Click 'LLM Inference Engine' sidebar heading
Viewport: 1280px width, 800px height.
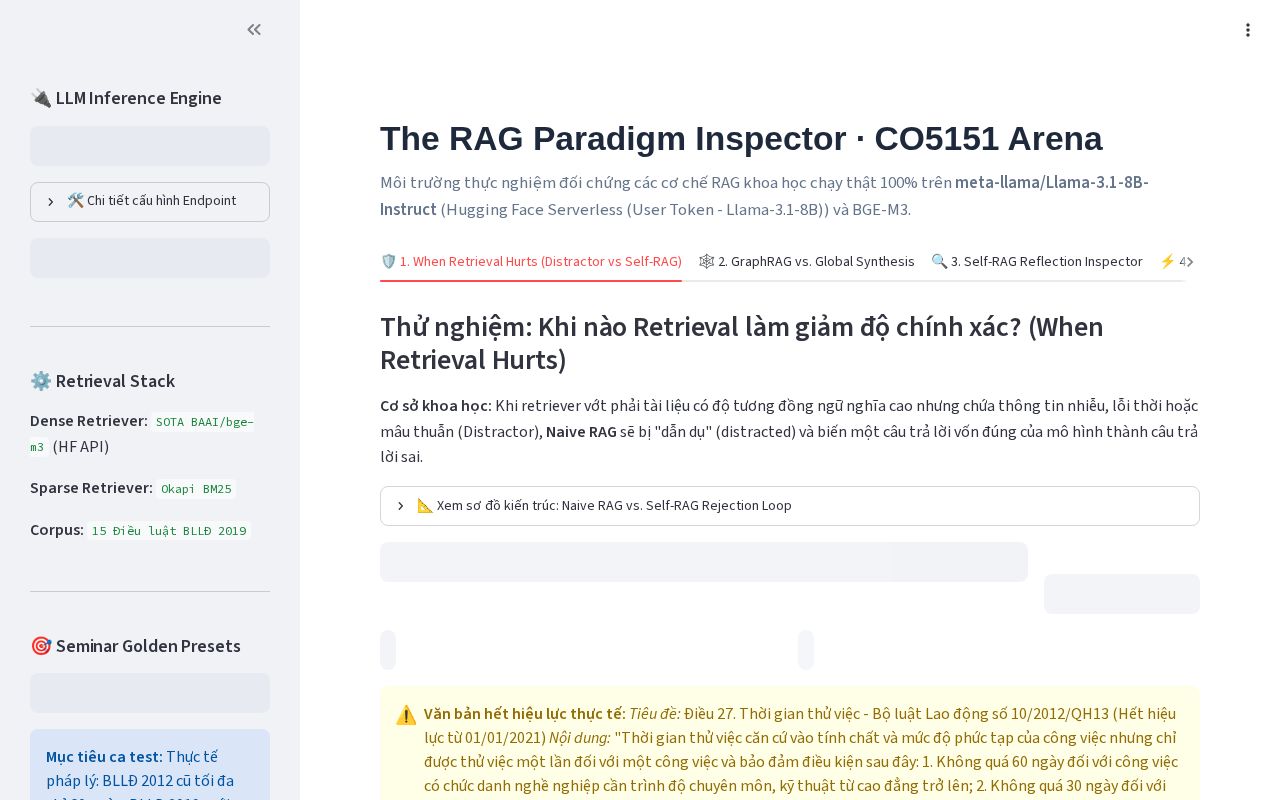tap(126, 98)
